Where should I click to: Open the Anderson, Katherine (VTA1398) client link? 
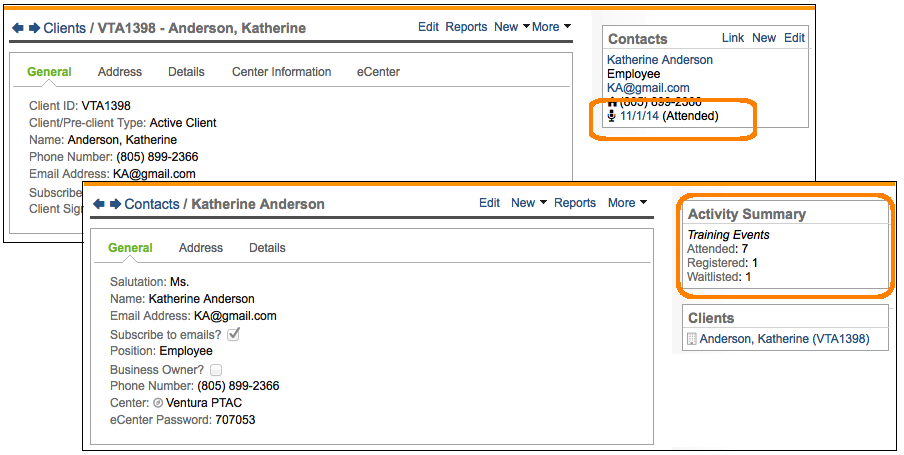pos(784,340)
